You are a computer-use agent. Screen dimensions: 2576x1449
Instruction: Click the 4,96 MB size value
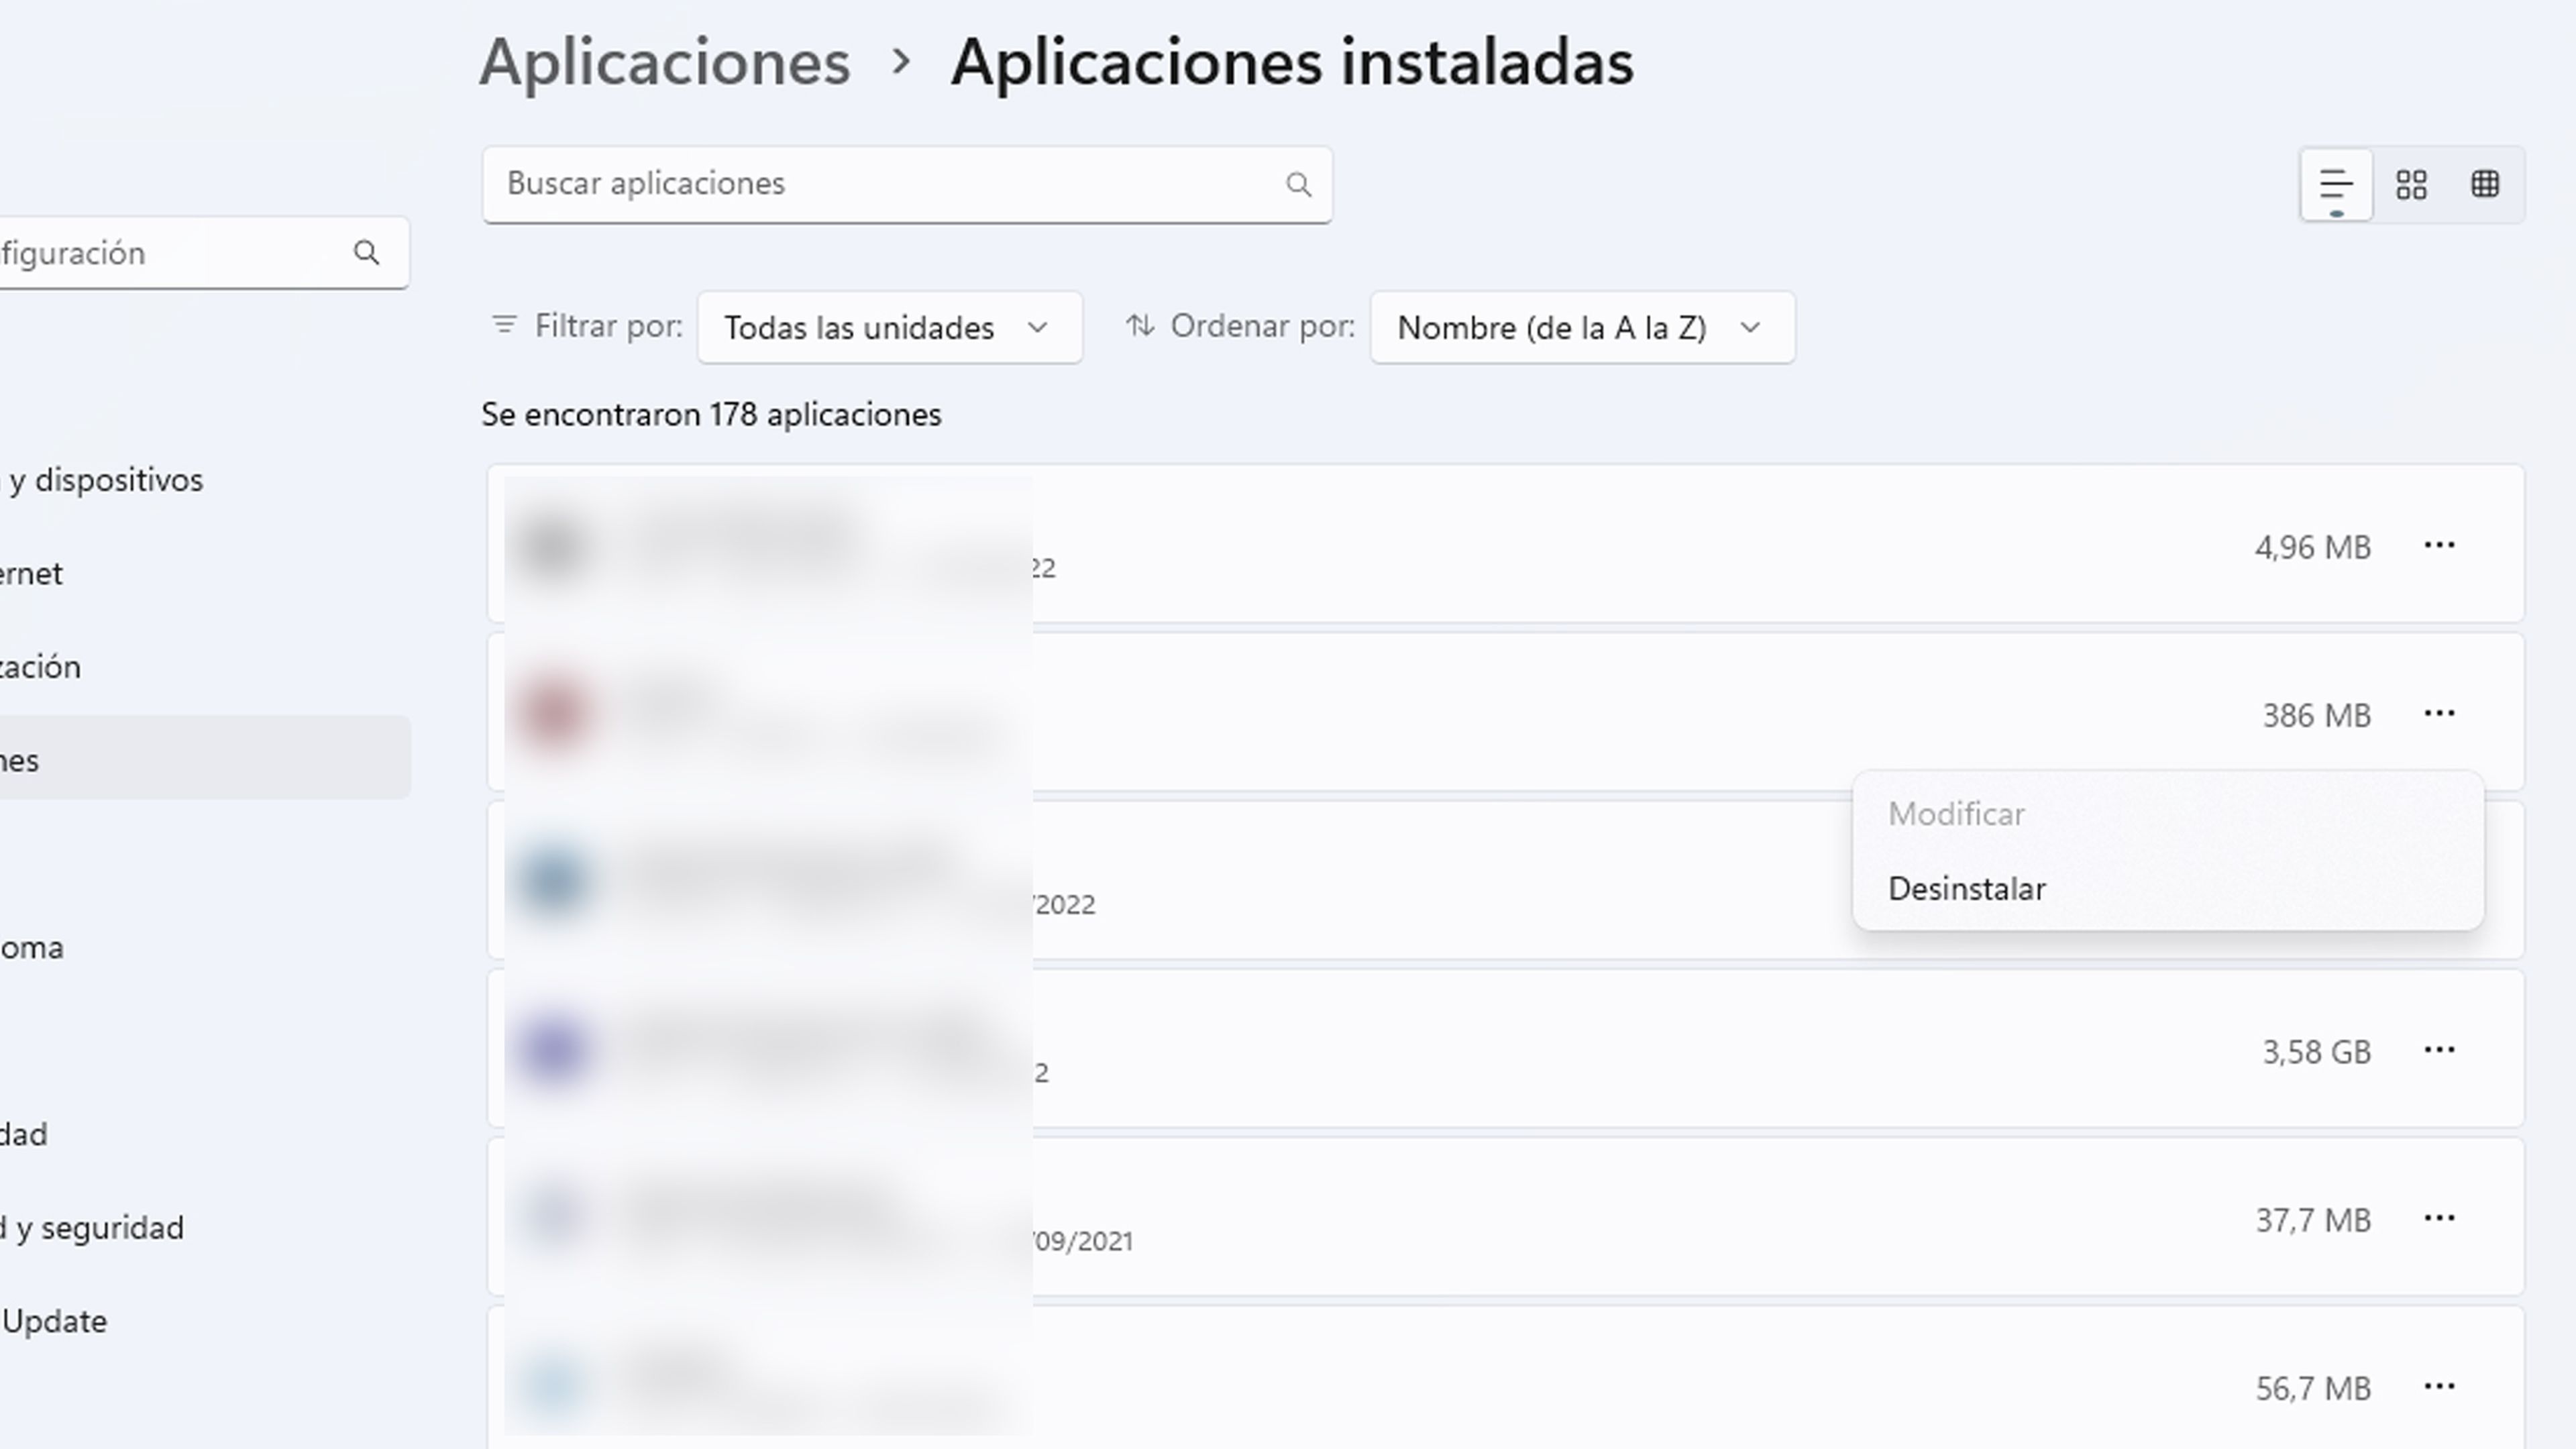tap(2312, 548)
